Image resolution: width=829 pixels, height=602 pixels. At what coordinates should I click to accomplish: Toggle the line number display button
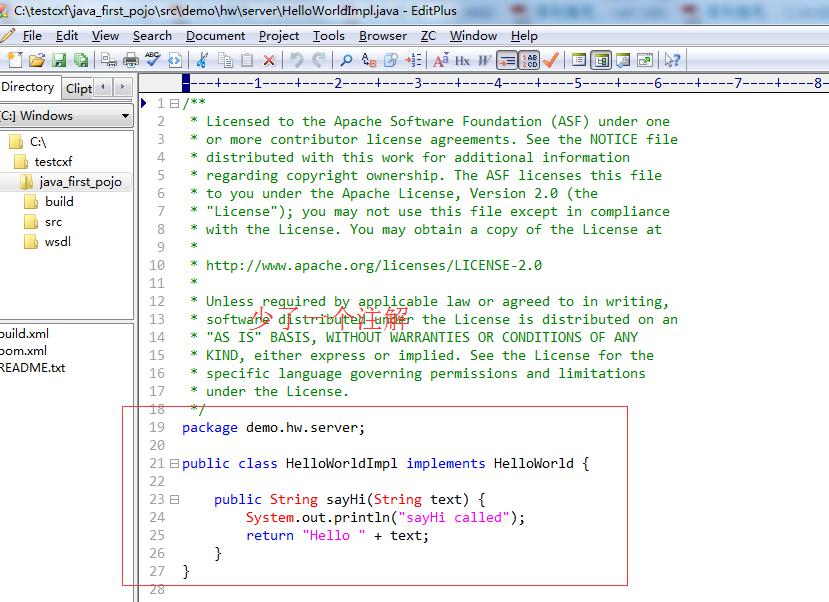[x=529, y=61]
